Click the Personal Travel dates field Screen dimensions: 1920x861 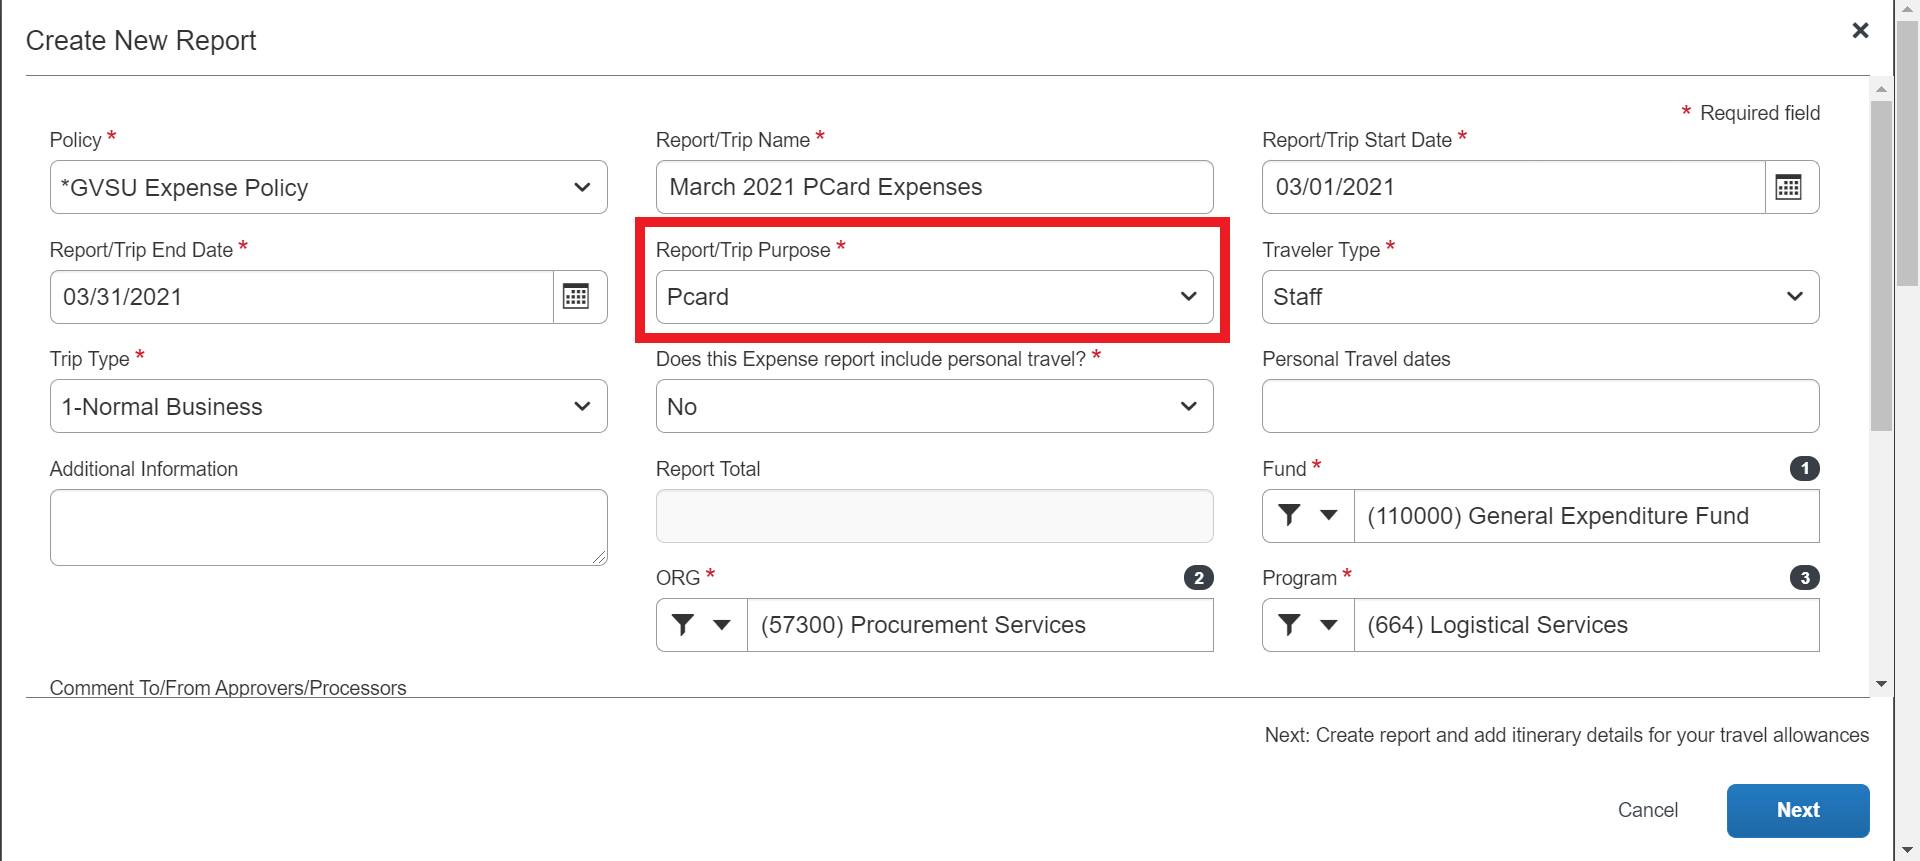pyautogui.click(x=1539, y=407)
